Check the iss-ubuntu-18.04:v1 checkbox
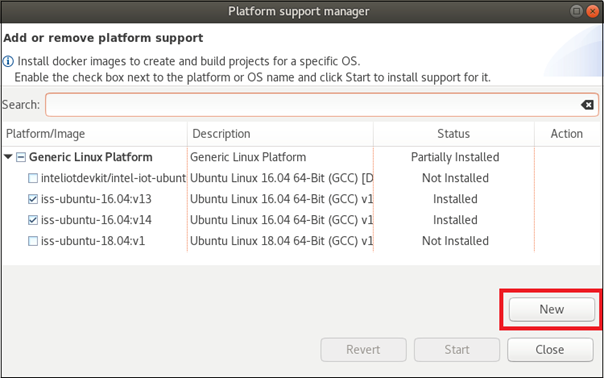The image size is (604, 378). click(33, 241)
